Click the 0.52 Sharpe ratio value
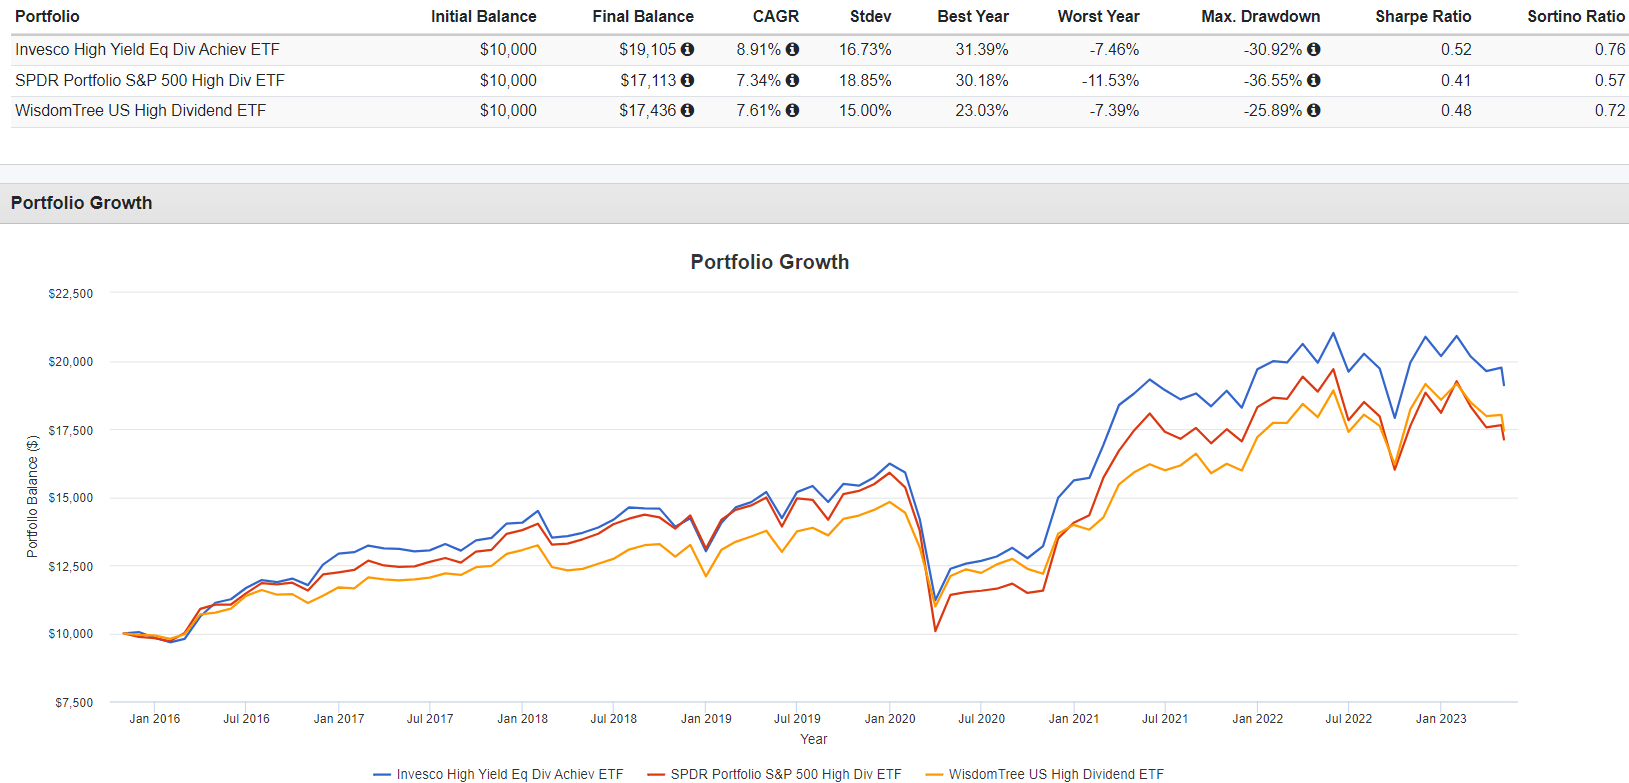Screen dimensions: 1629x783 (1456, 49)
